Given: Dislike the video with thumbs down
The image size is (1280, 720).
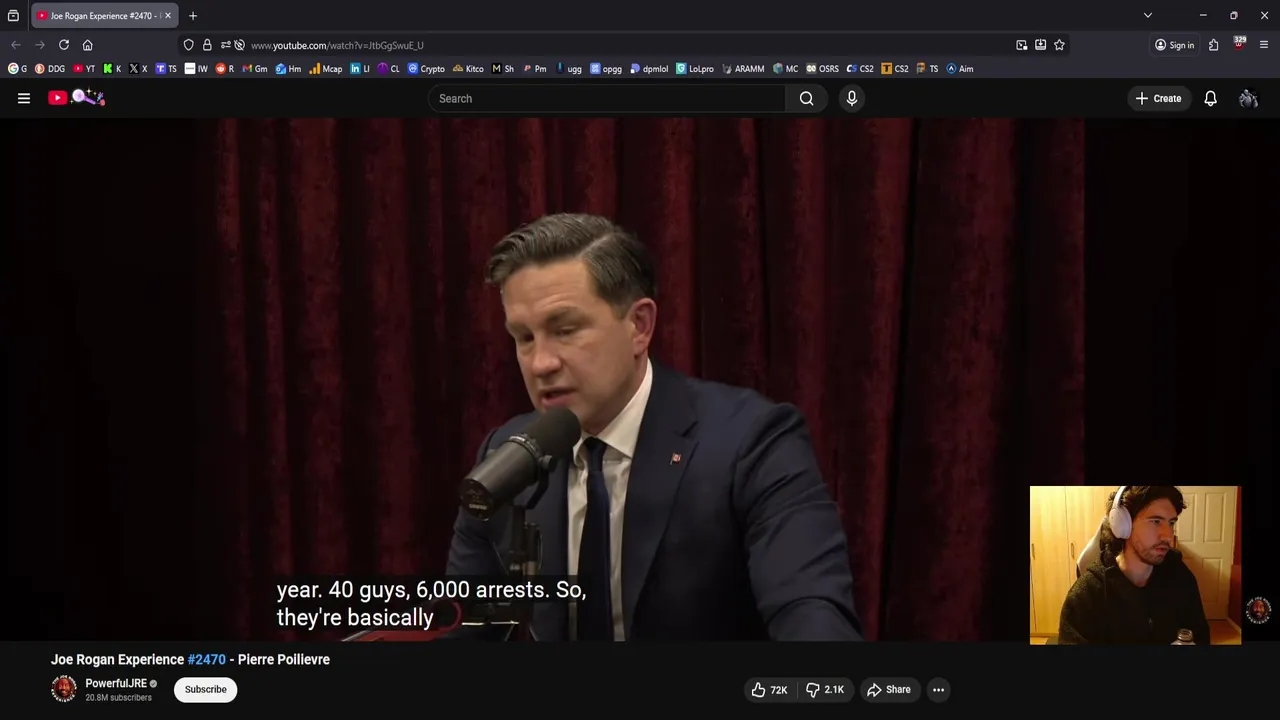Looking at the screenshot, I should pyautogui.click(x=826, y=690).
